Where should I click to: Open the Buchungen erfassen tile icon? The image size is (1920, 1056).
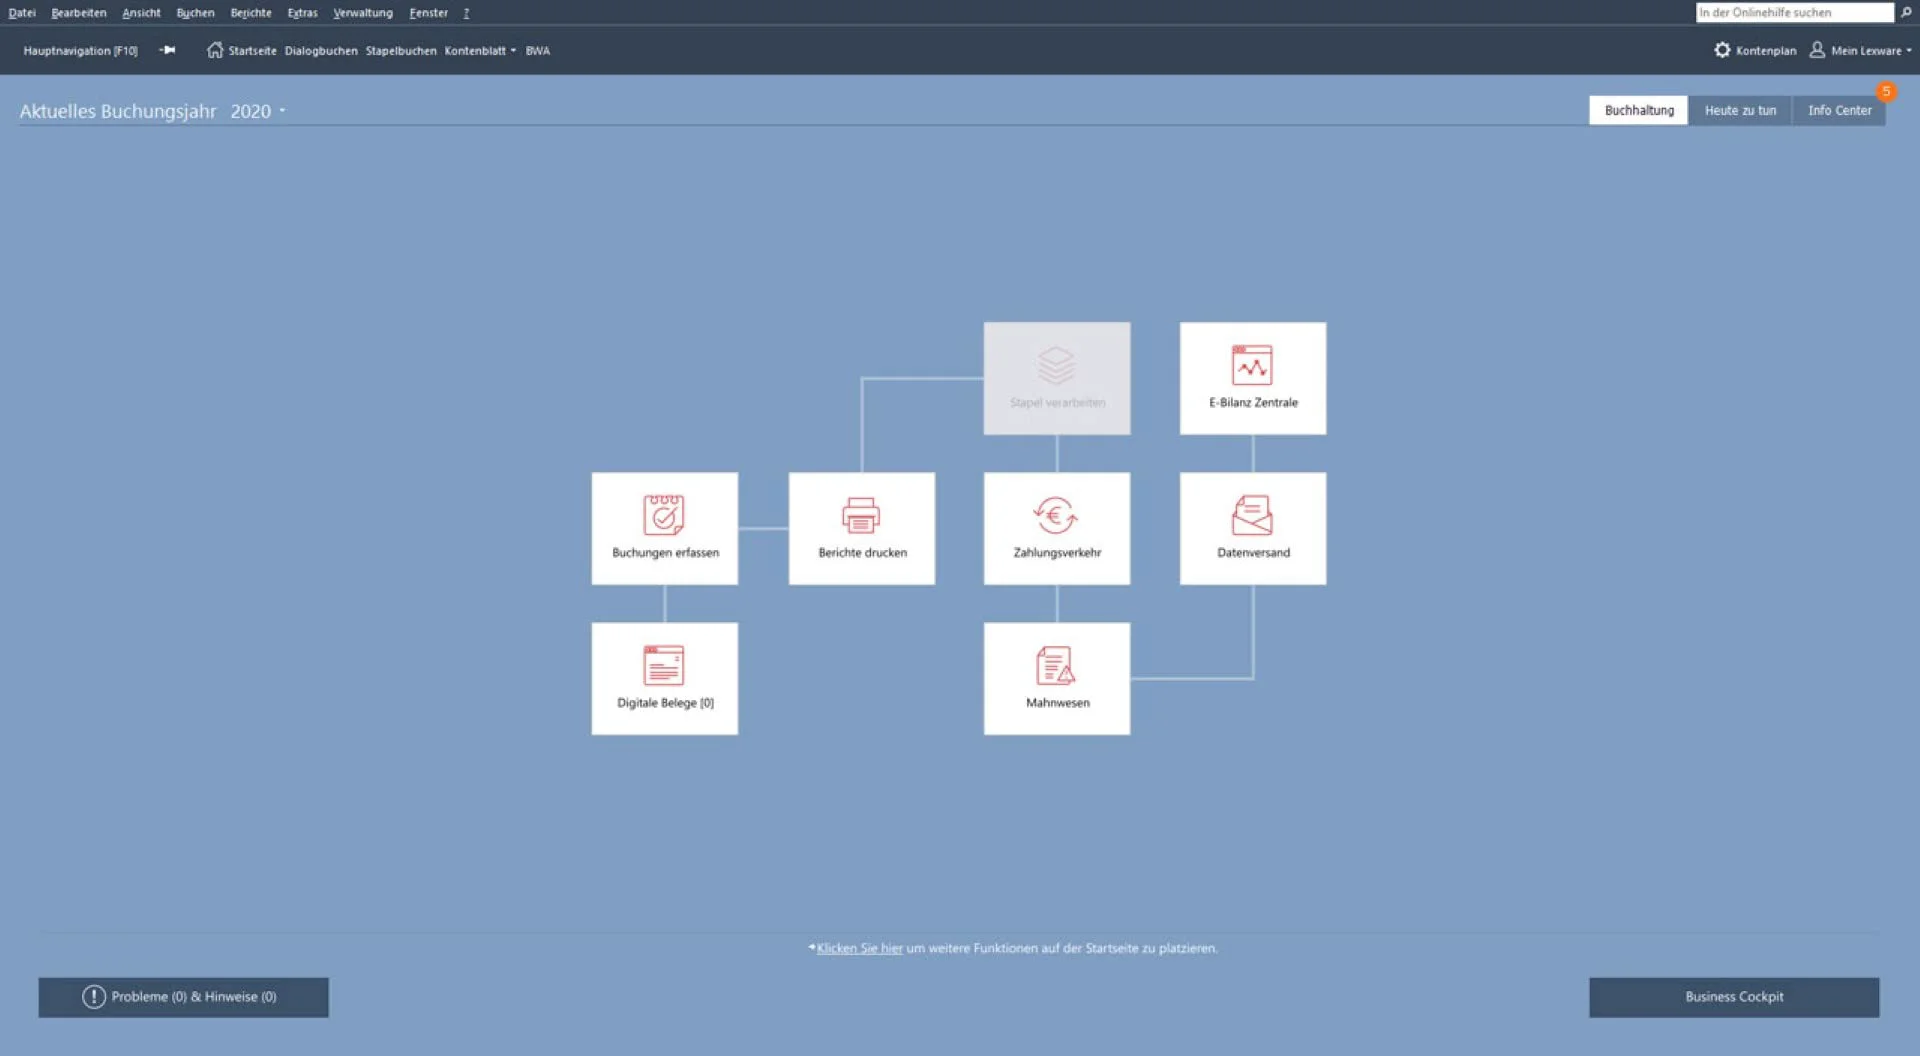point(663,515)
